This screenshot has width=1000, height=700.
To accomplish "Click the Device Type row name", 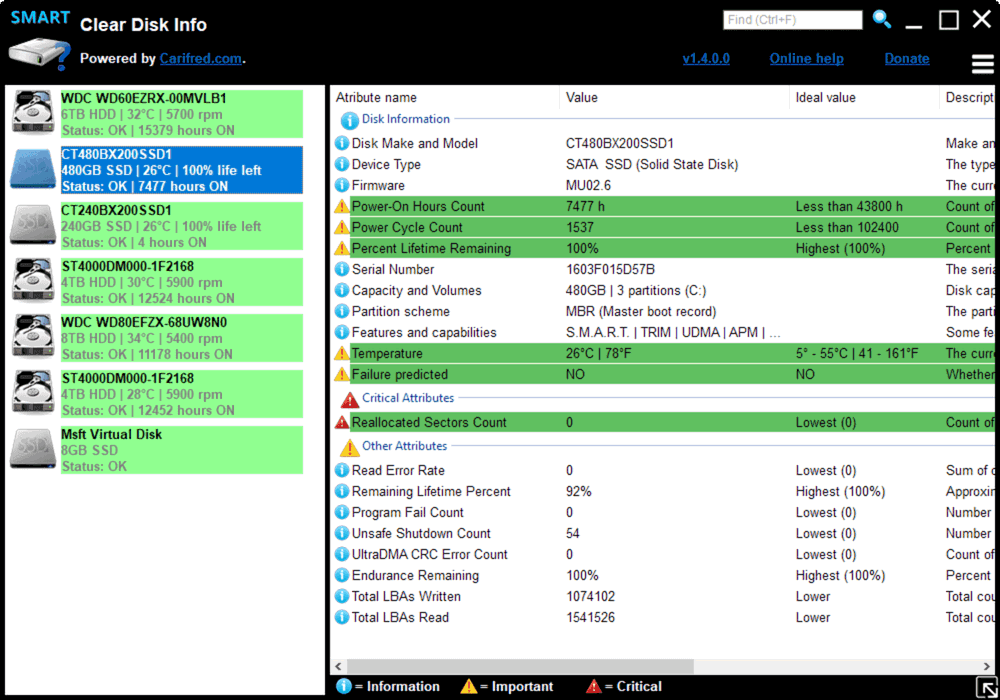I will click(386, 164).
